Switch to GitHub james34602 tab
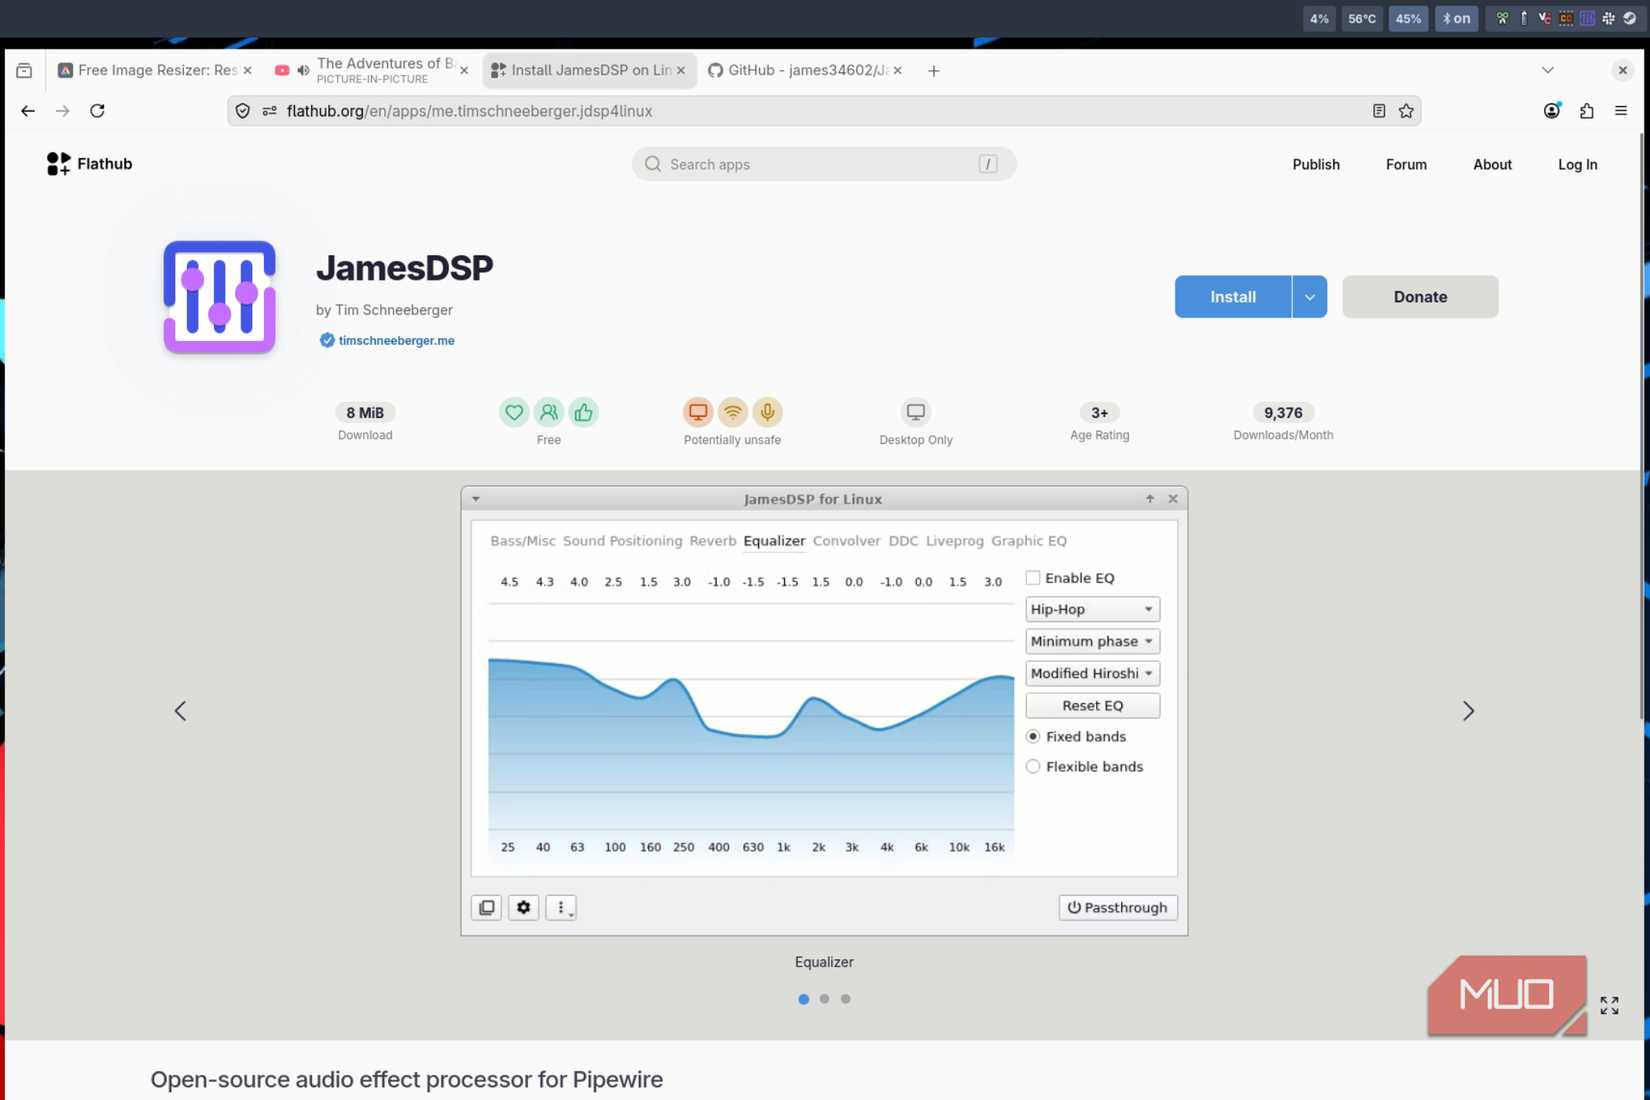The image size is (1650, 1100). click(805, 70)
